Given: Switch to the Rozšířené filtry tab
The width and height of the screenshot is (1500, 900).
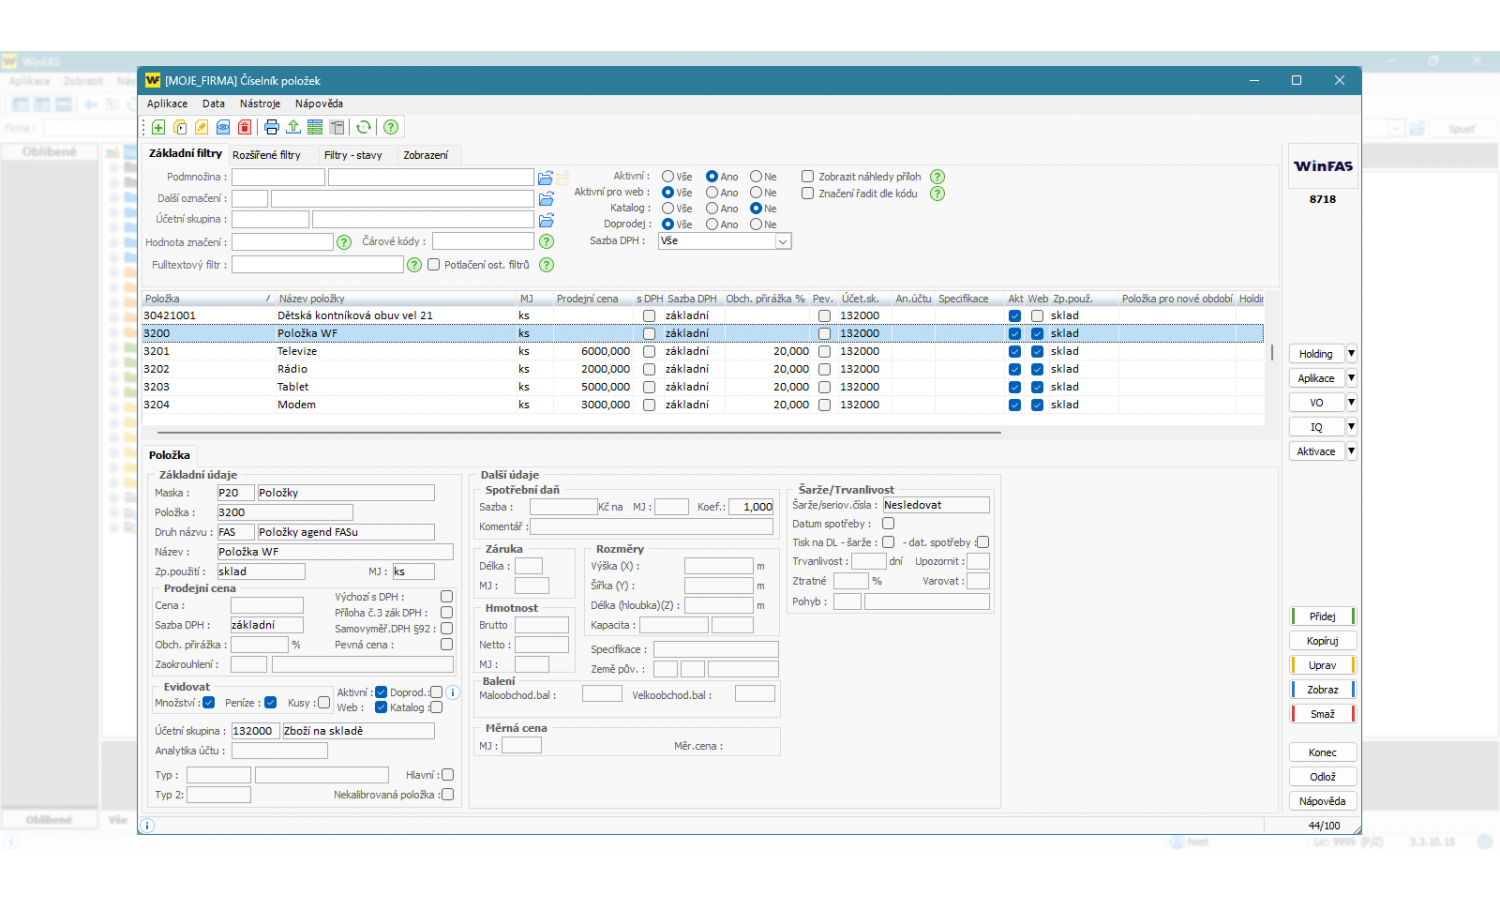Looking at the screenshot, I should coord(266,155).
